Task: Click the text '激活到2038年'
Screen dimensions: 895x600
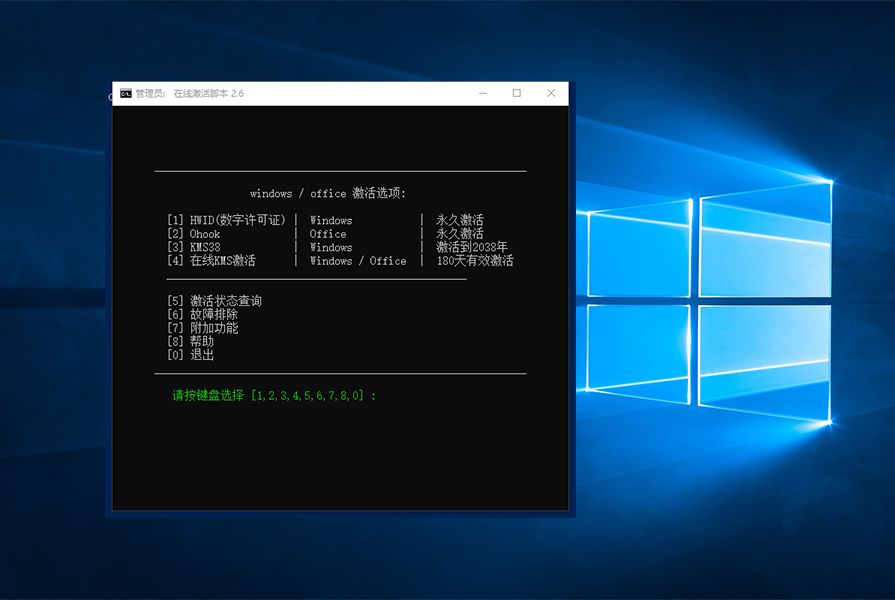Action: coord(472,247)
